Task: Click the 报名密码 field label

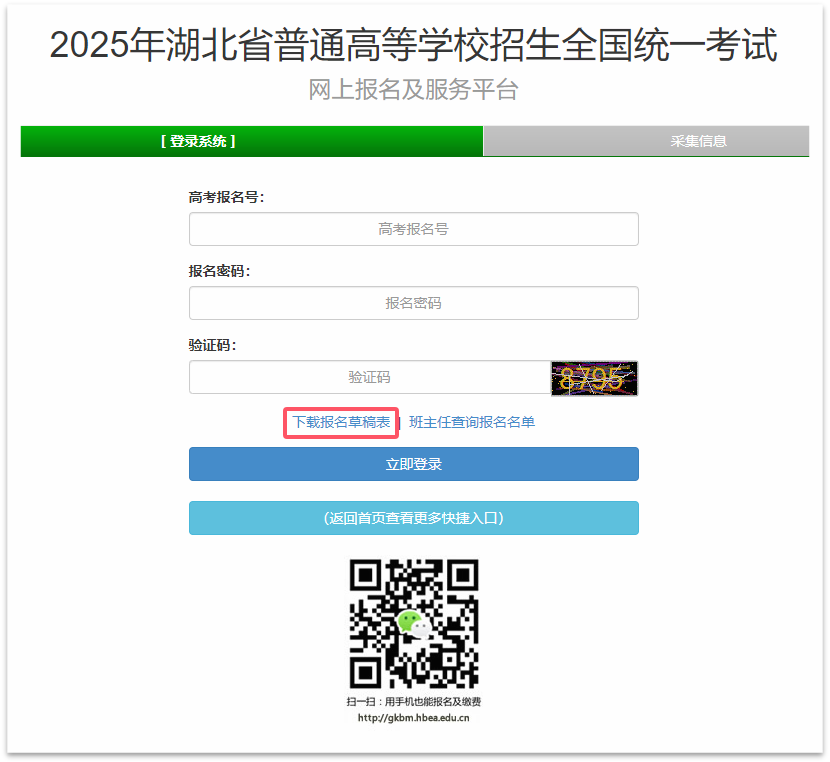Action: [x=219, y=271]
